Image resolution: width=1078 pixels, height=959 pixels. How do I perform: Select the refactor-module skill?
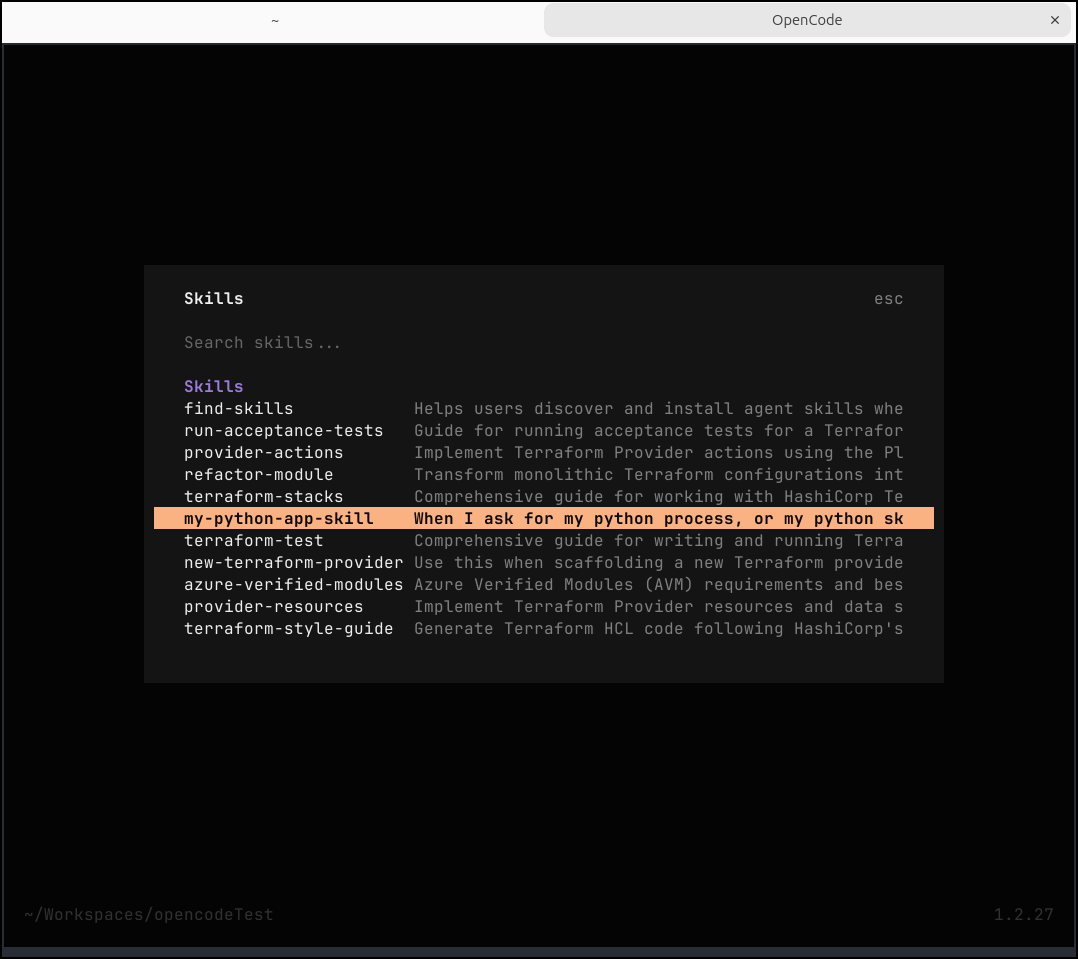coord(258,474)
